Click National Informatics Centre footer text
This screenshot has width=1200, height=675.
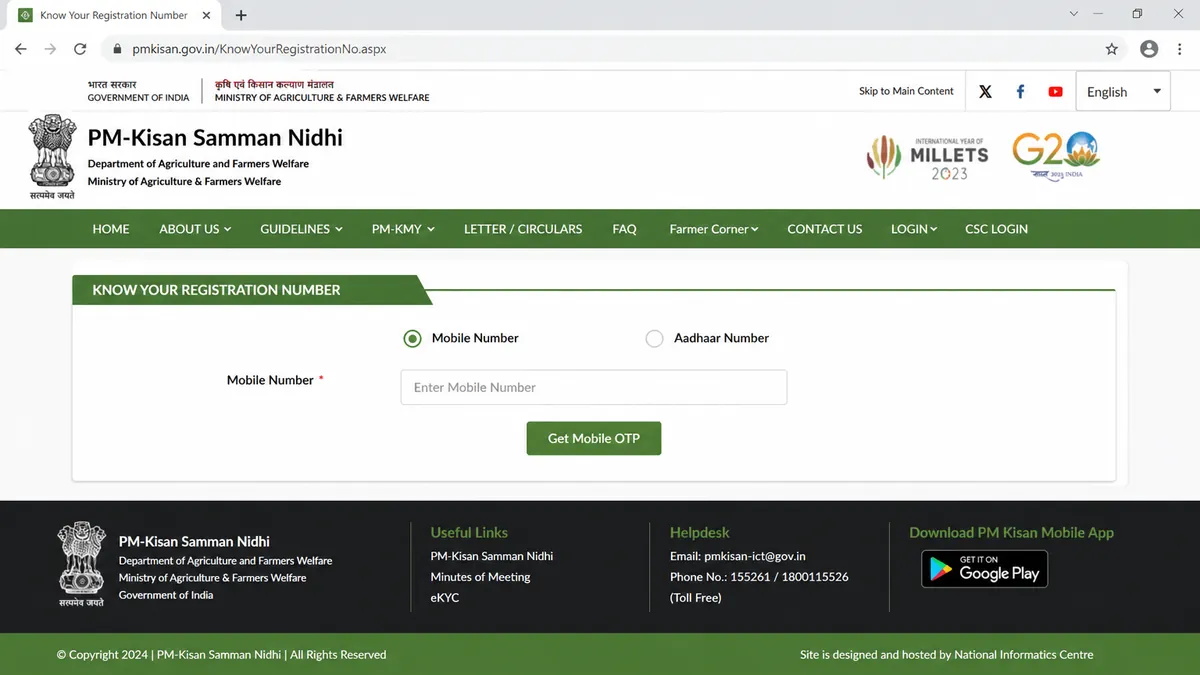(x=1024, y=655)
